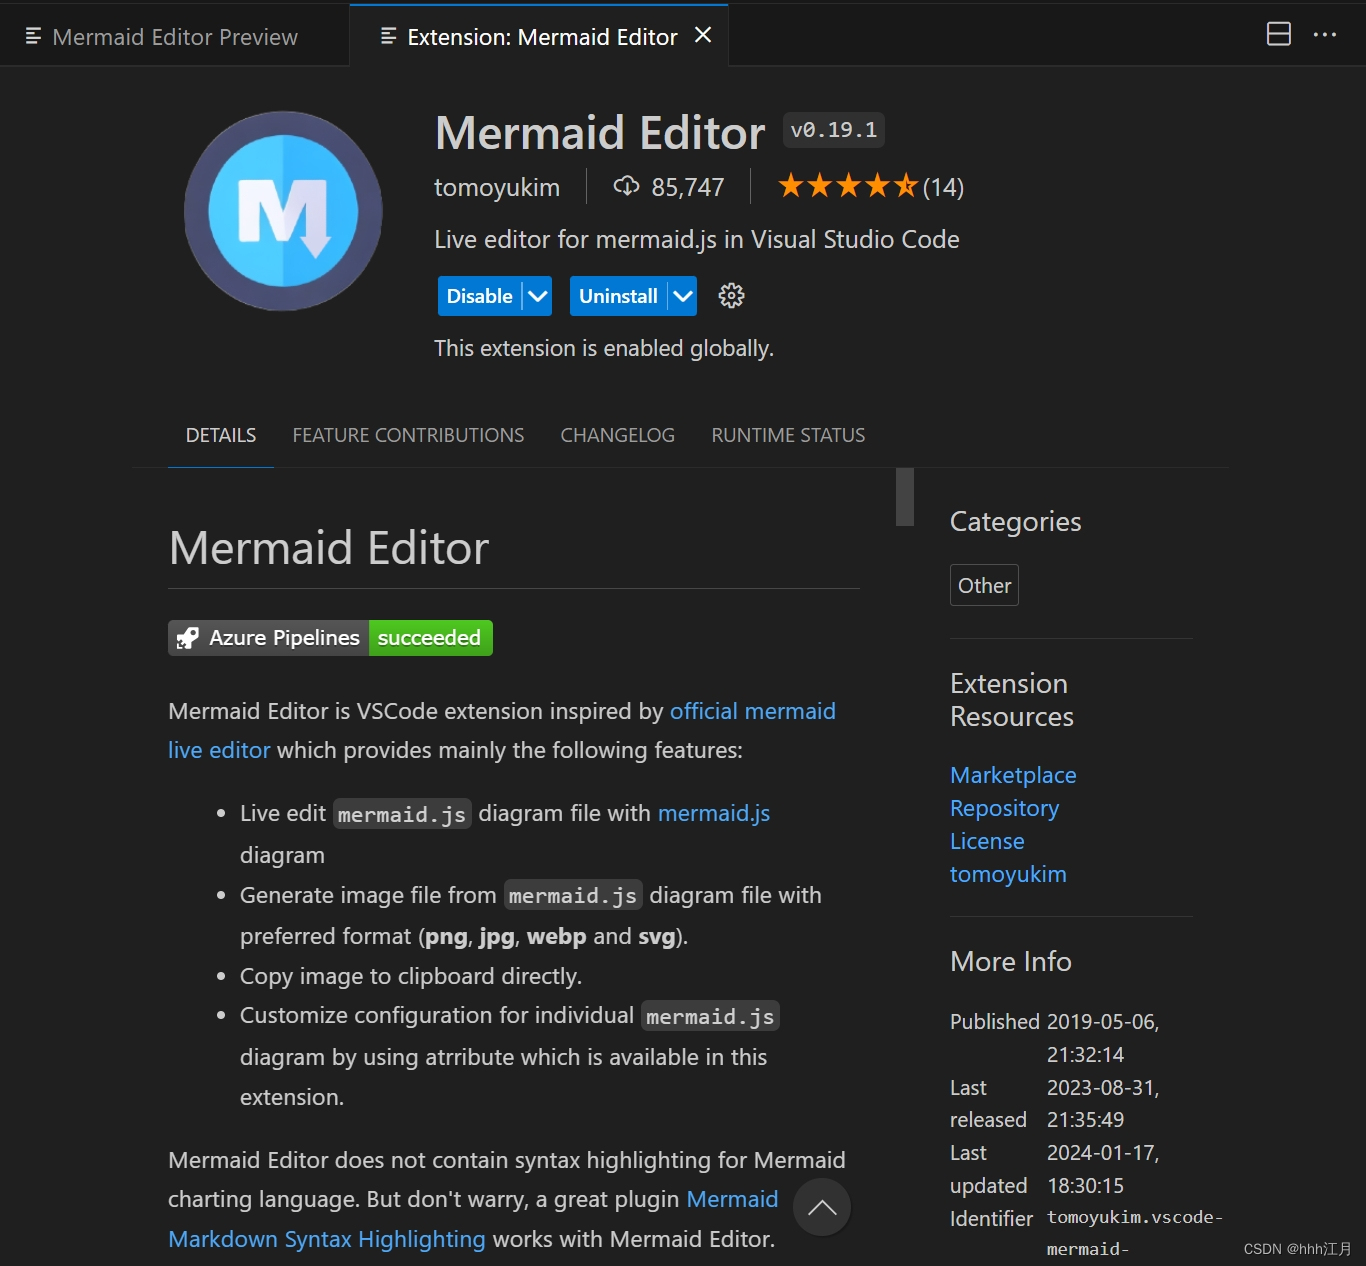Switch to the CHANGELOG tab
Image resolution: width=1366 pixels, height=1266 pixels.
[617, 435]
